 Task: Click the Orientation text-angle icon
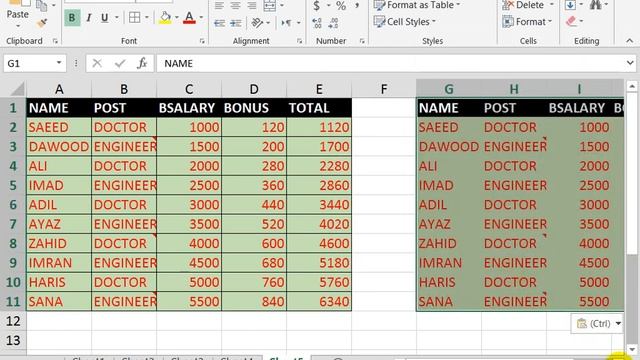point(257,23)
